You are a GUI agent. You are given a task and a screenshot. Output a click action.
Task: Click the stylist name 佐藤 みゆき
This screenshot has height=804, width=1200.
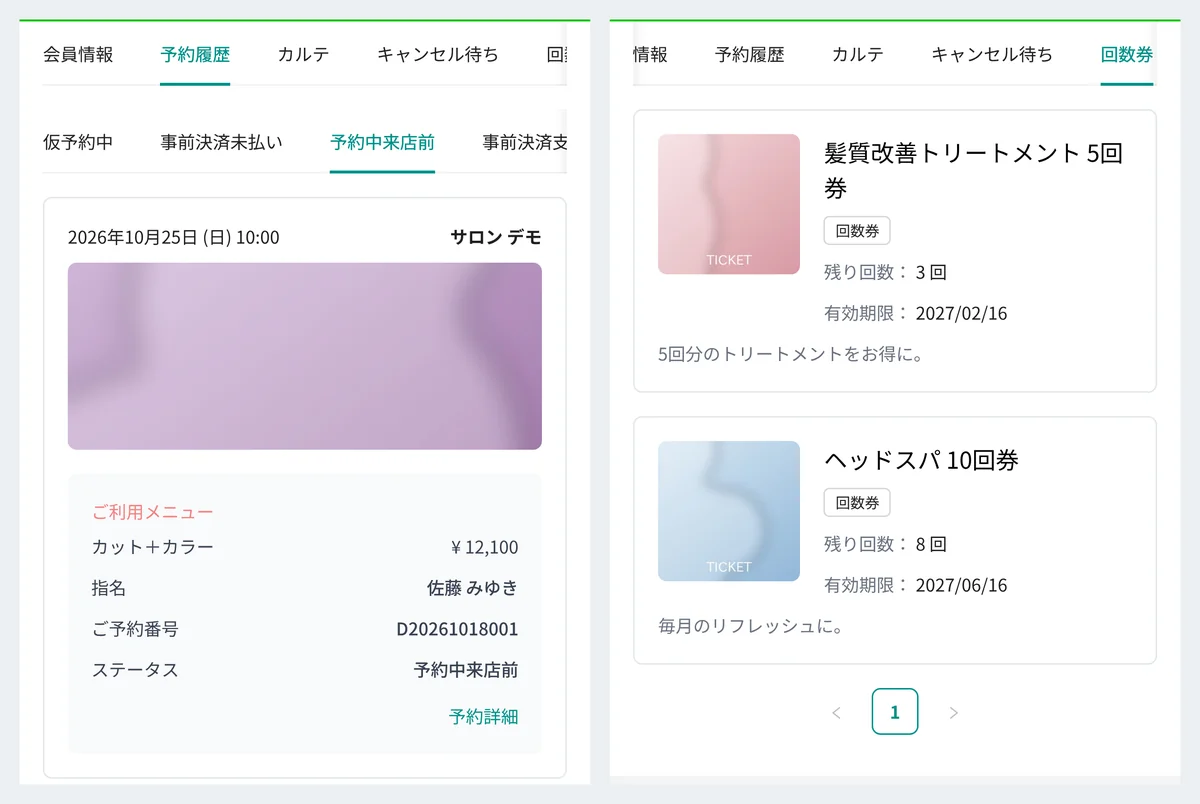point(473,588)
